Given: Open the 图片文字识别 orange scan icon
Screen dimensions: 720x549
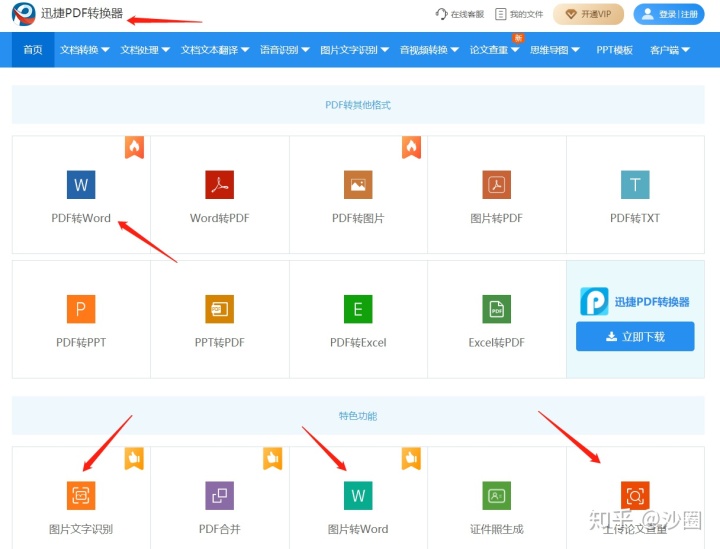Looking at the screenshot, I should point(81,495).
